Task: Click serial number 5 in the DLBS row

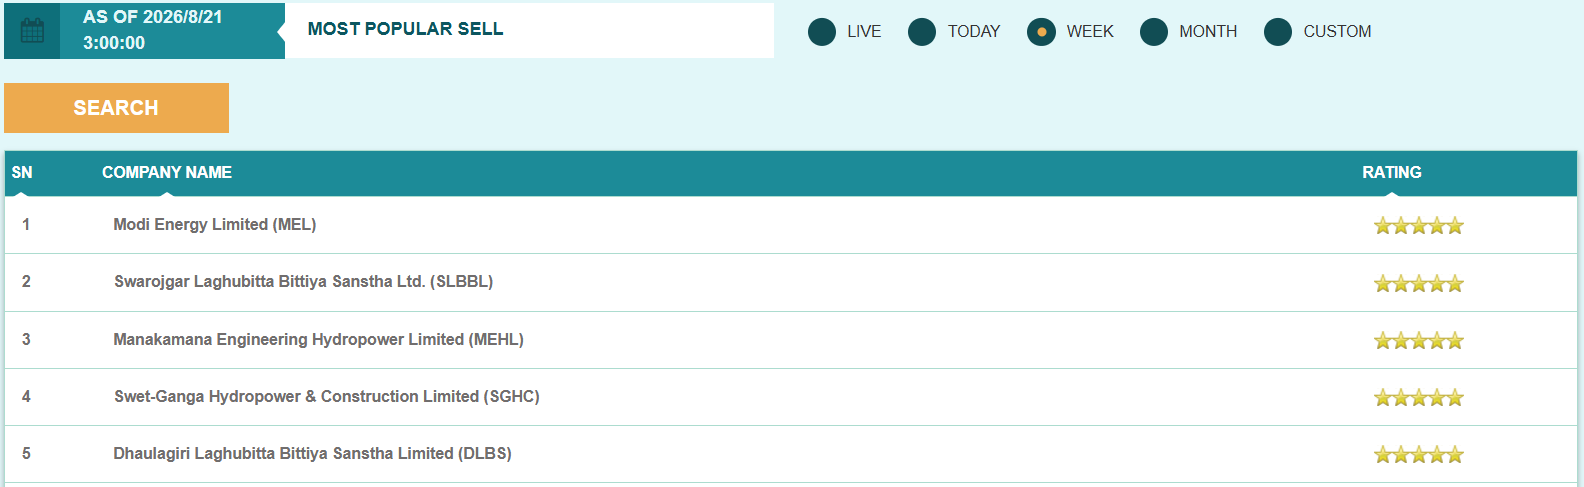Action: [x=26, y=453]
